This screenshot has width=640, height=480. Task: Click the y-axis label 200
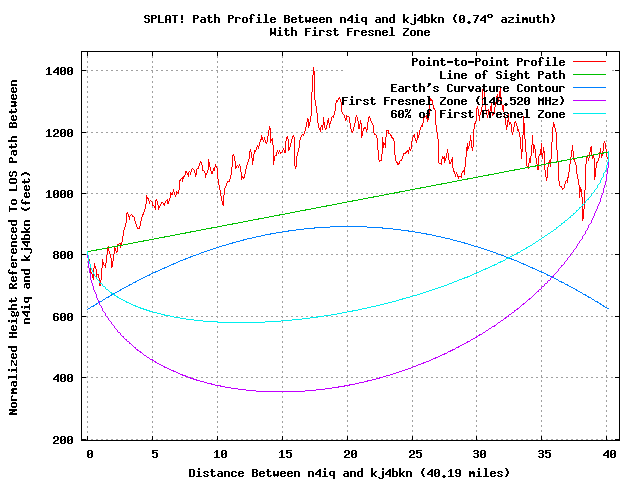[x=63, y=440]
